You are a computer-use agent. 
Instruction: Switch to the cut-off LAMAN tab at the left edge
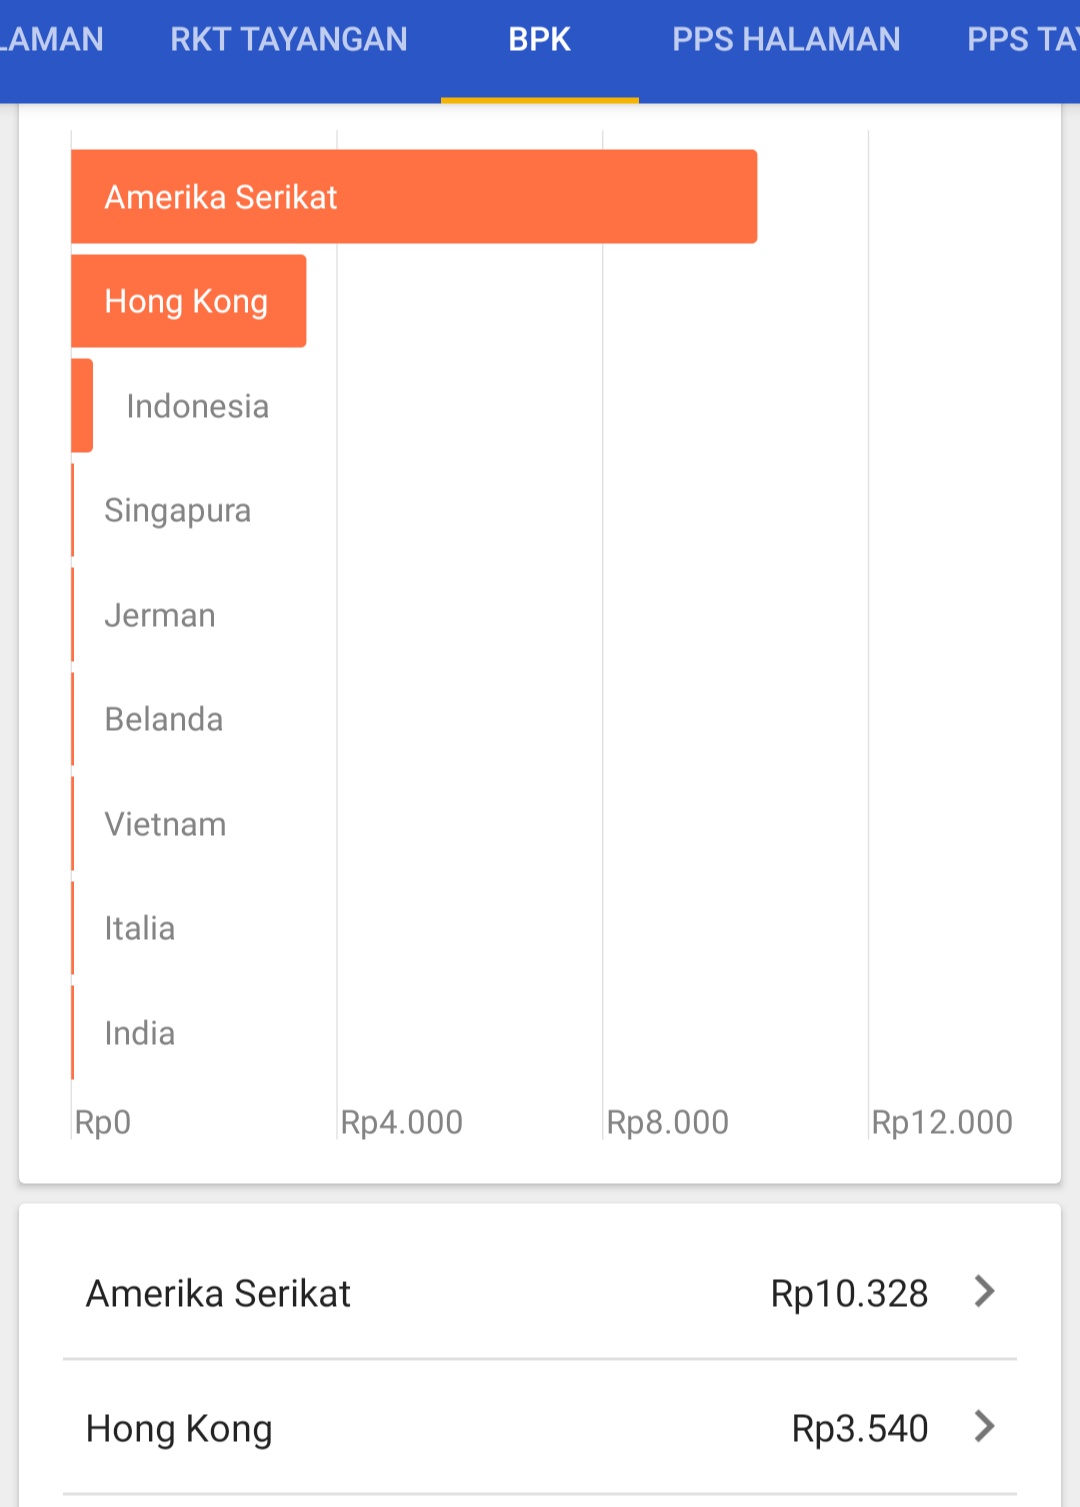pyautogui.click(x=52, y=40)
